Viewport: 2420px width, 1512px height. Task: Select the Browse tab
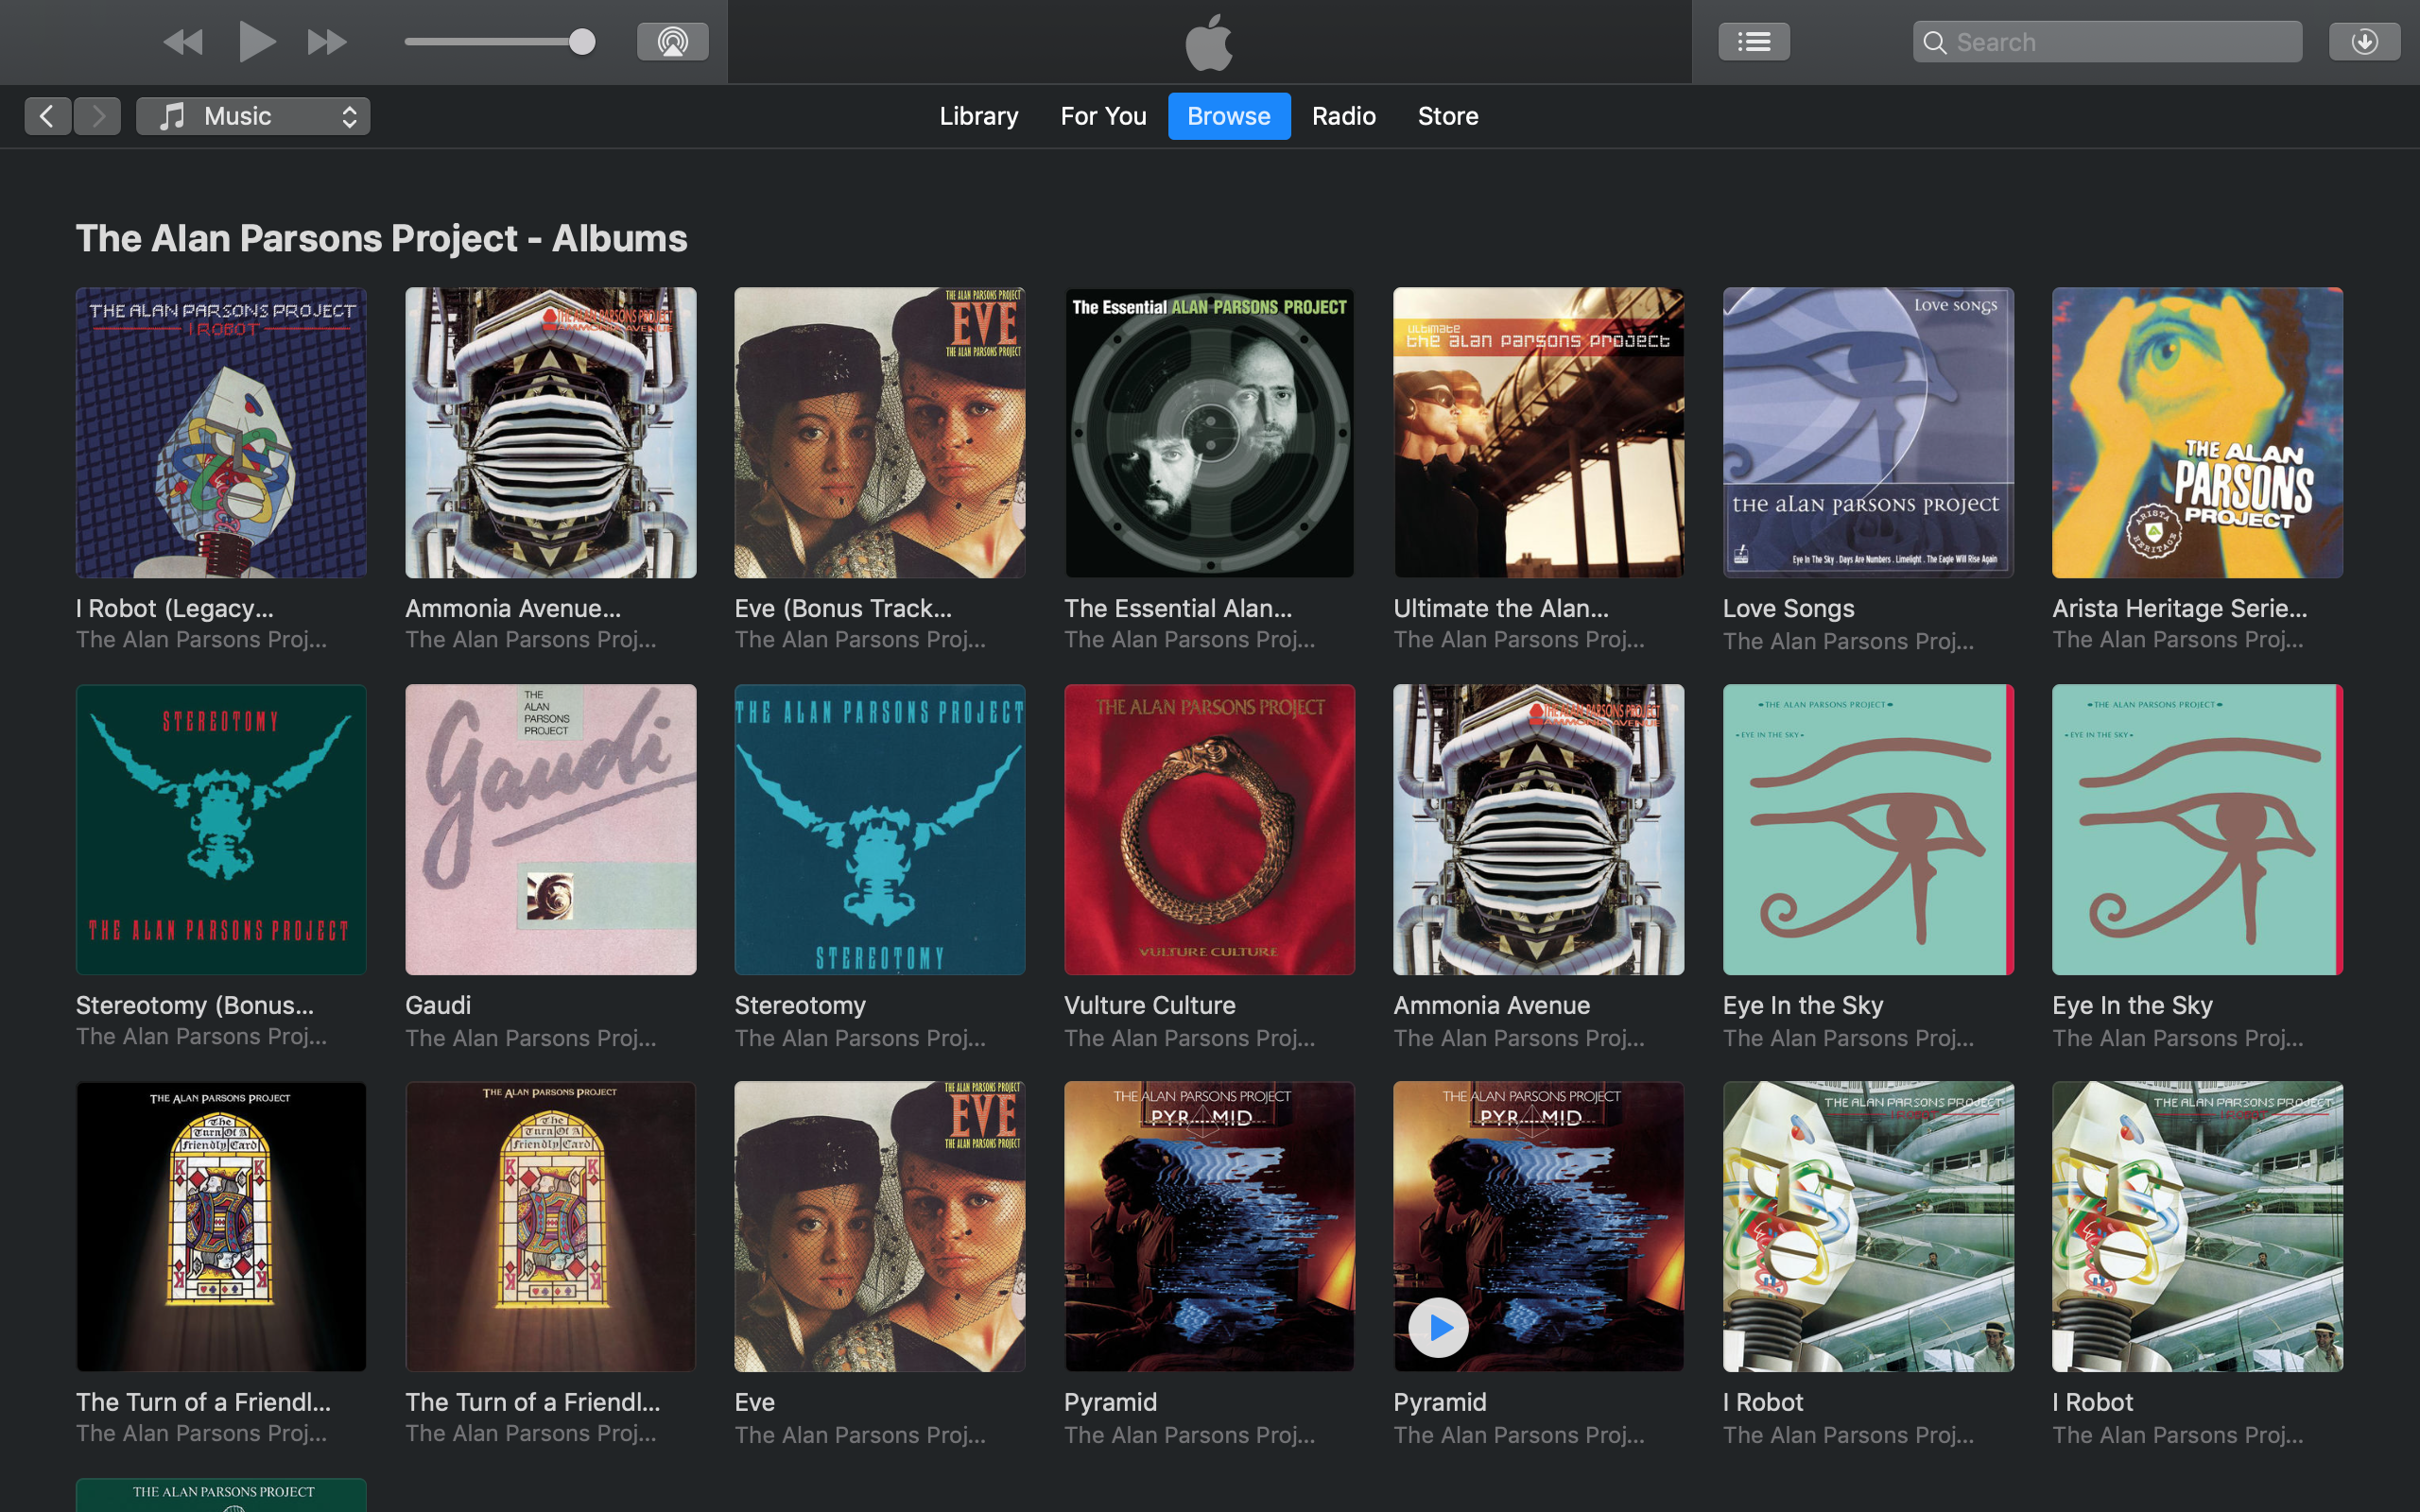1229,116
